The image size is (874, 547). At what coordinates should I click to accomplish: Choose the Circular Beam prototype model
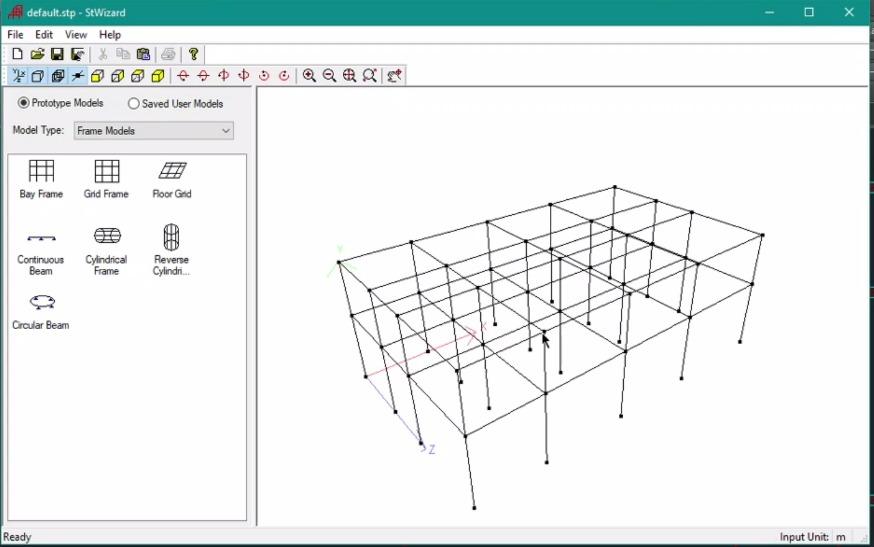pos(41,312)
